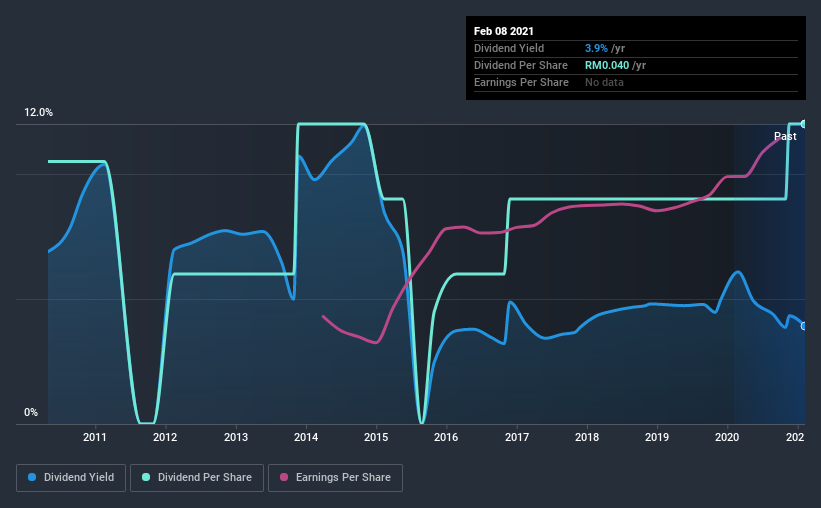Click the RM0.040 dividend per share value
Viewport: 821px width, 508px height.
point(607,65)
